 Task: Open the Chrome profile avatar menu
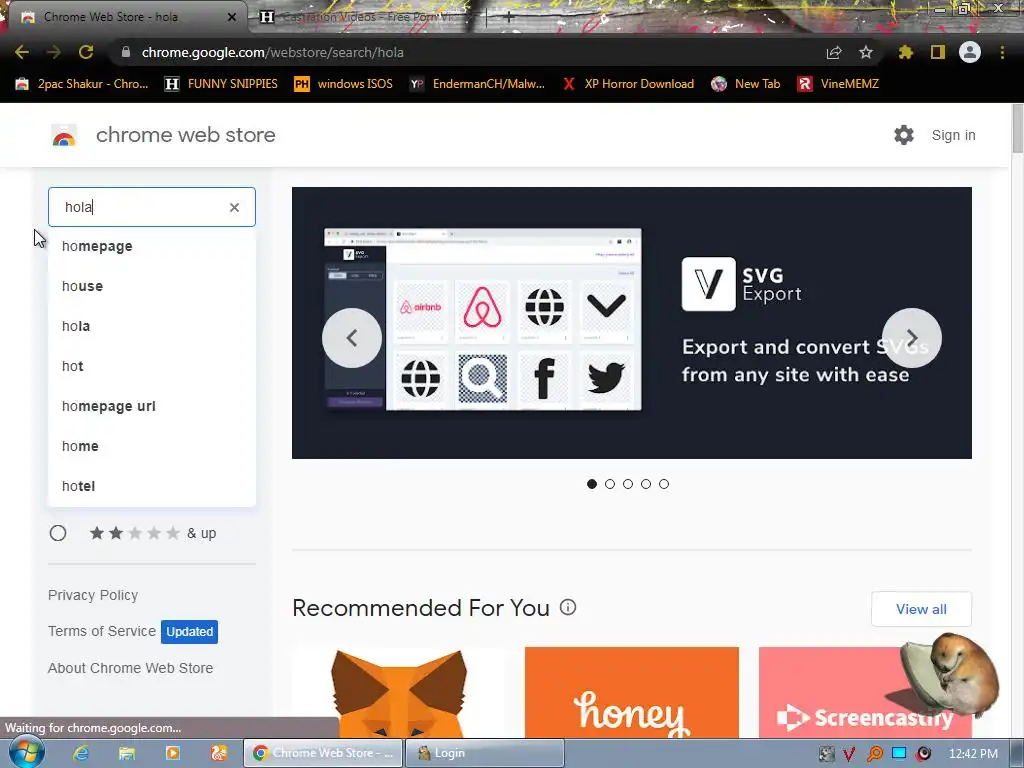970,52
